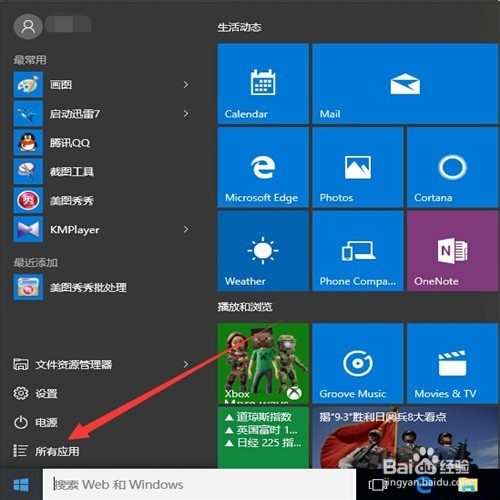500x500 pixels.
Task: Click the 道琼斯指数 stock line
Action: point(258,417)
